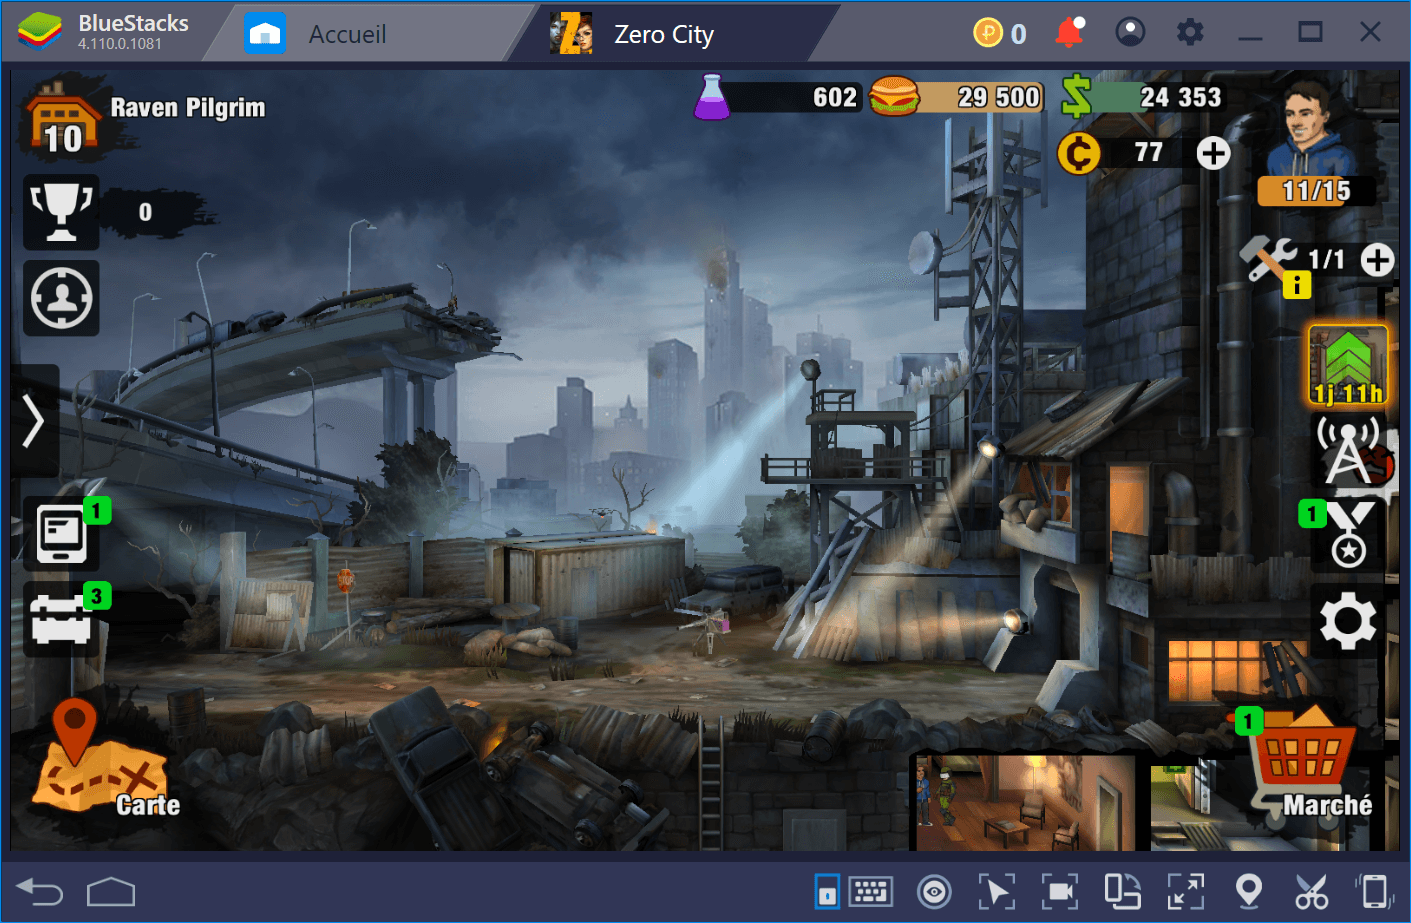Open BlueStacks account profile icon
The image size is (1411, 923).
point(1130,33)
